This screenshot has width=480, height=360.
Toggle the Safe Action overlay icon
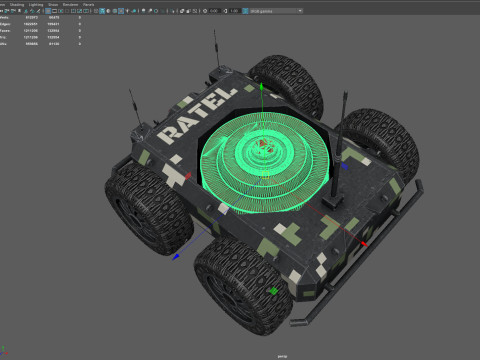tap(80, 11)
